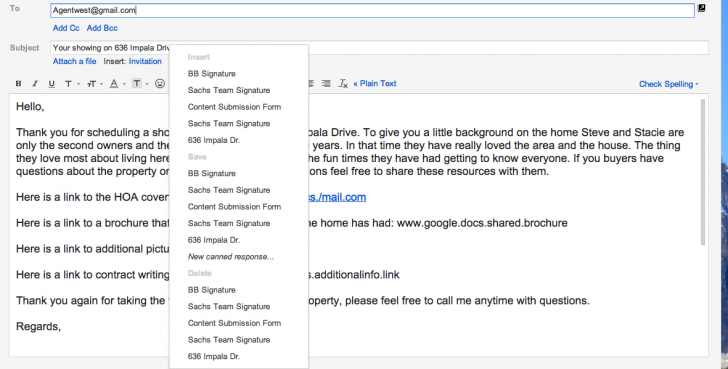
Task: Click the Attach a file link
Action: 74,61
